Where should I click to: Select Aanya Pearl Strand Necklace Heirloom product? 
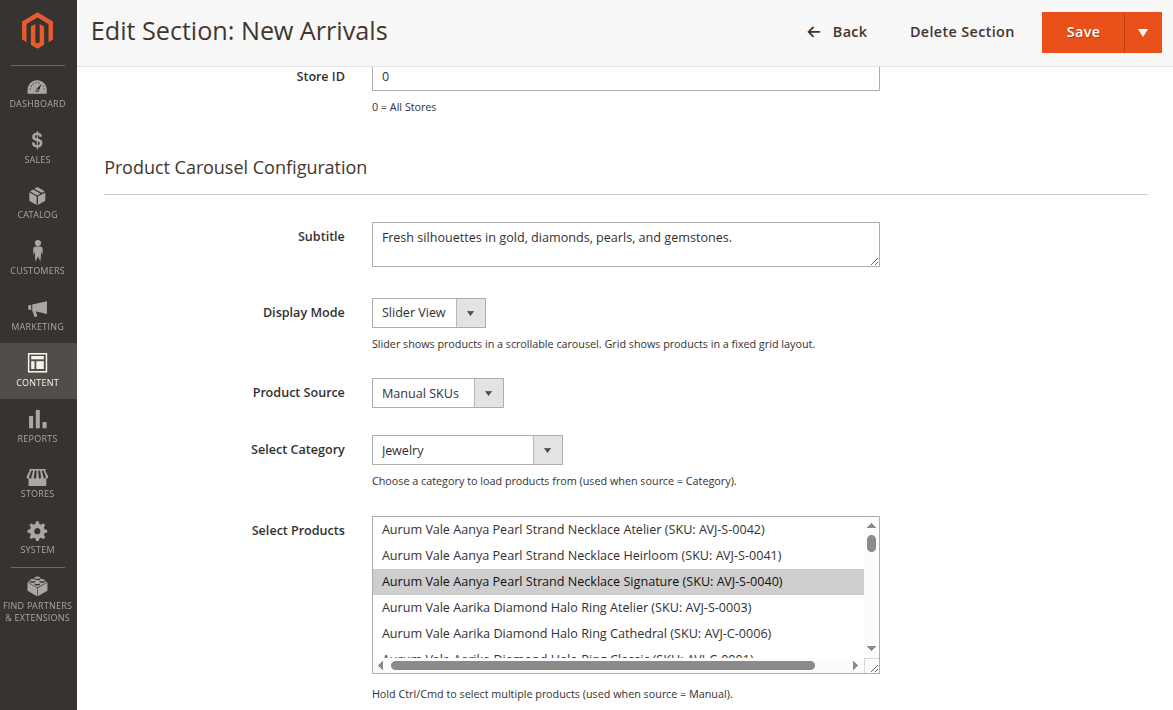point(618,556)
